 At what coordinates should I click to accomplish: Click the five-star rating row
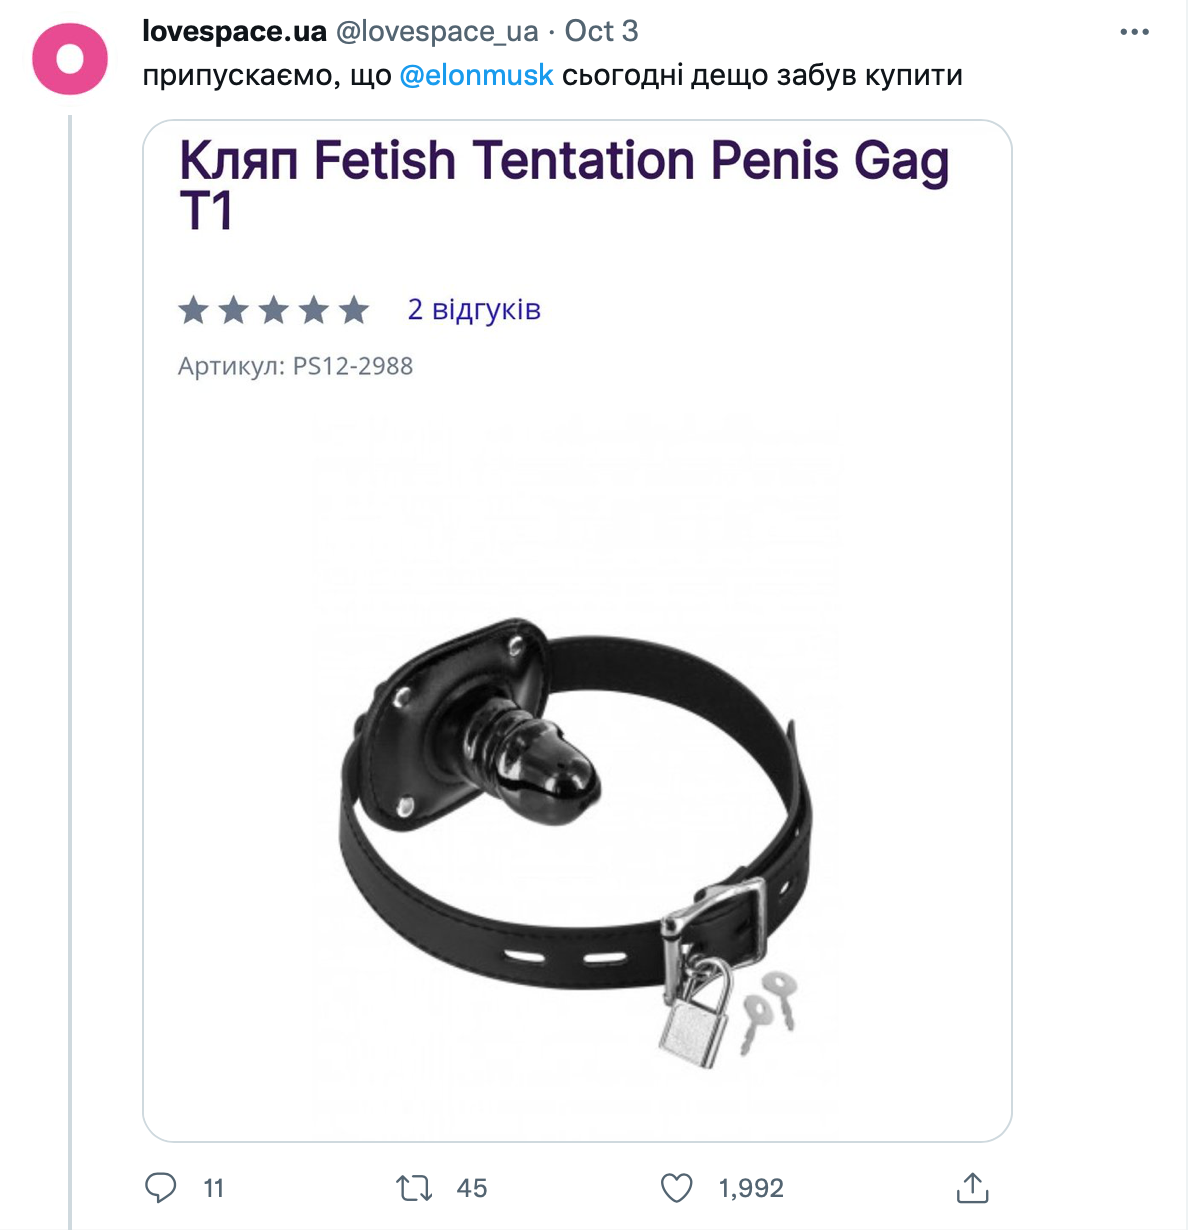[x=274, y=310]
